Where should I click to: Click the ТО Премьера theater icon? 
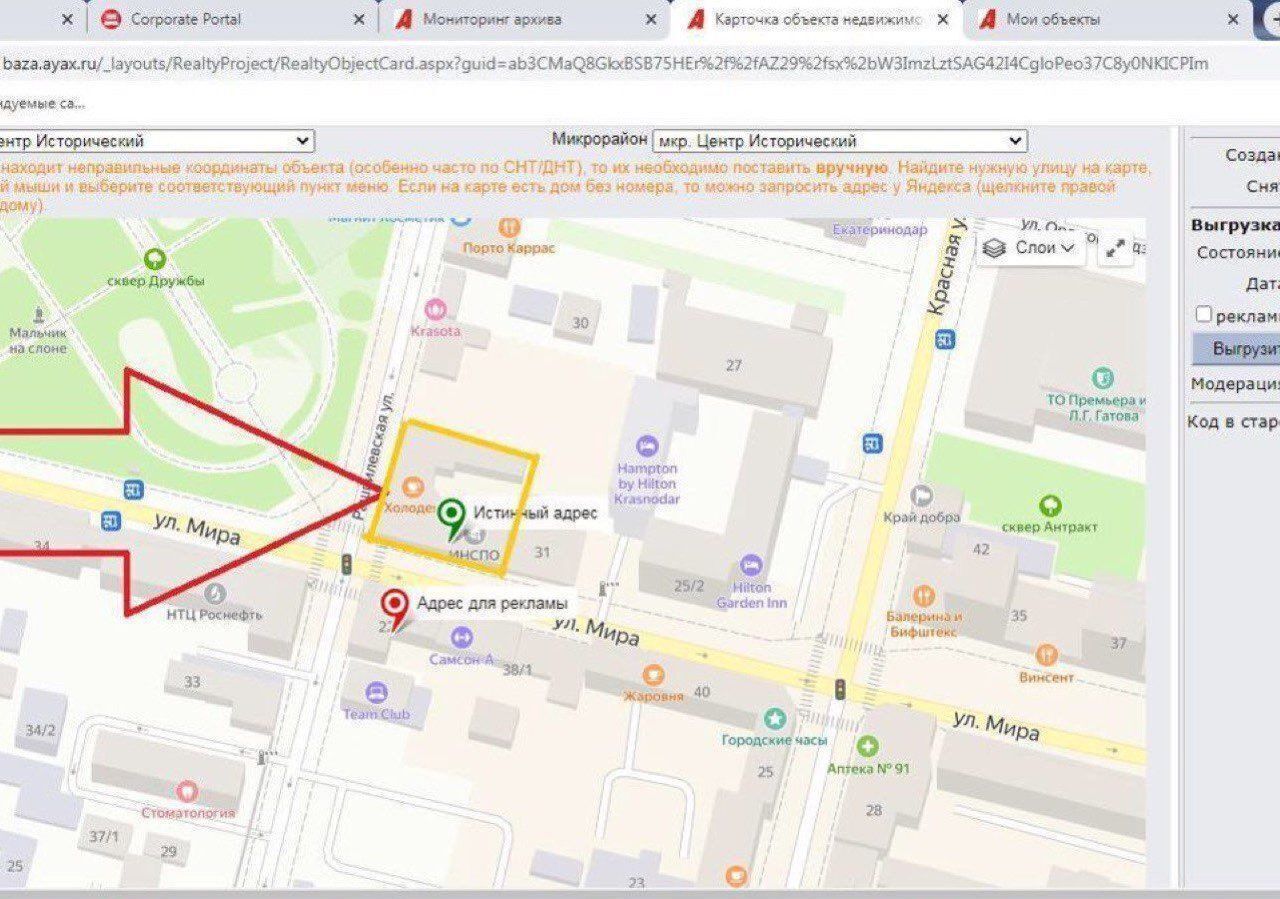(1101, 378)
